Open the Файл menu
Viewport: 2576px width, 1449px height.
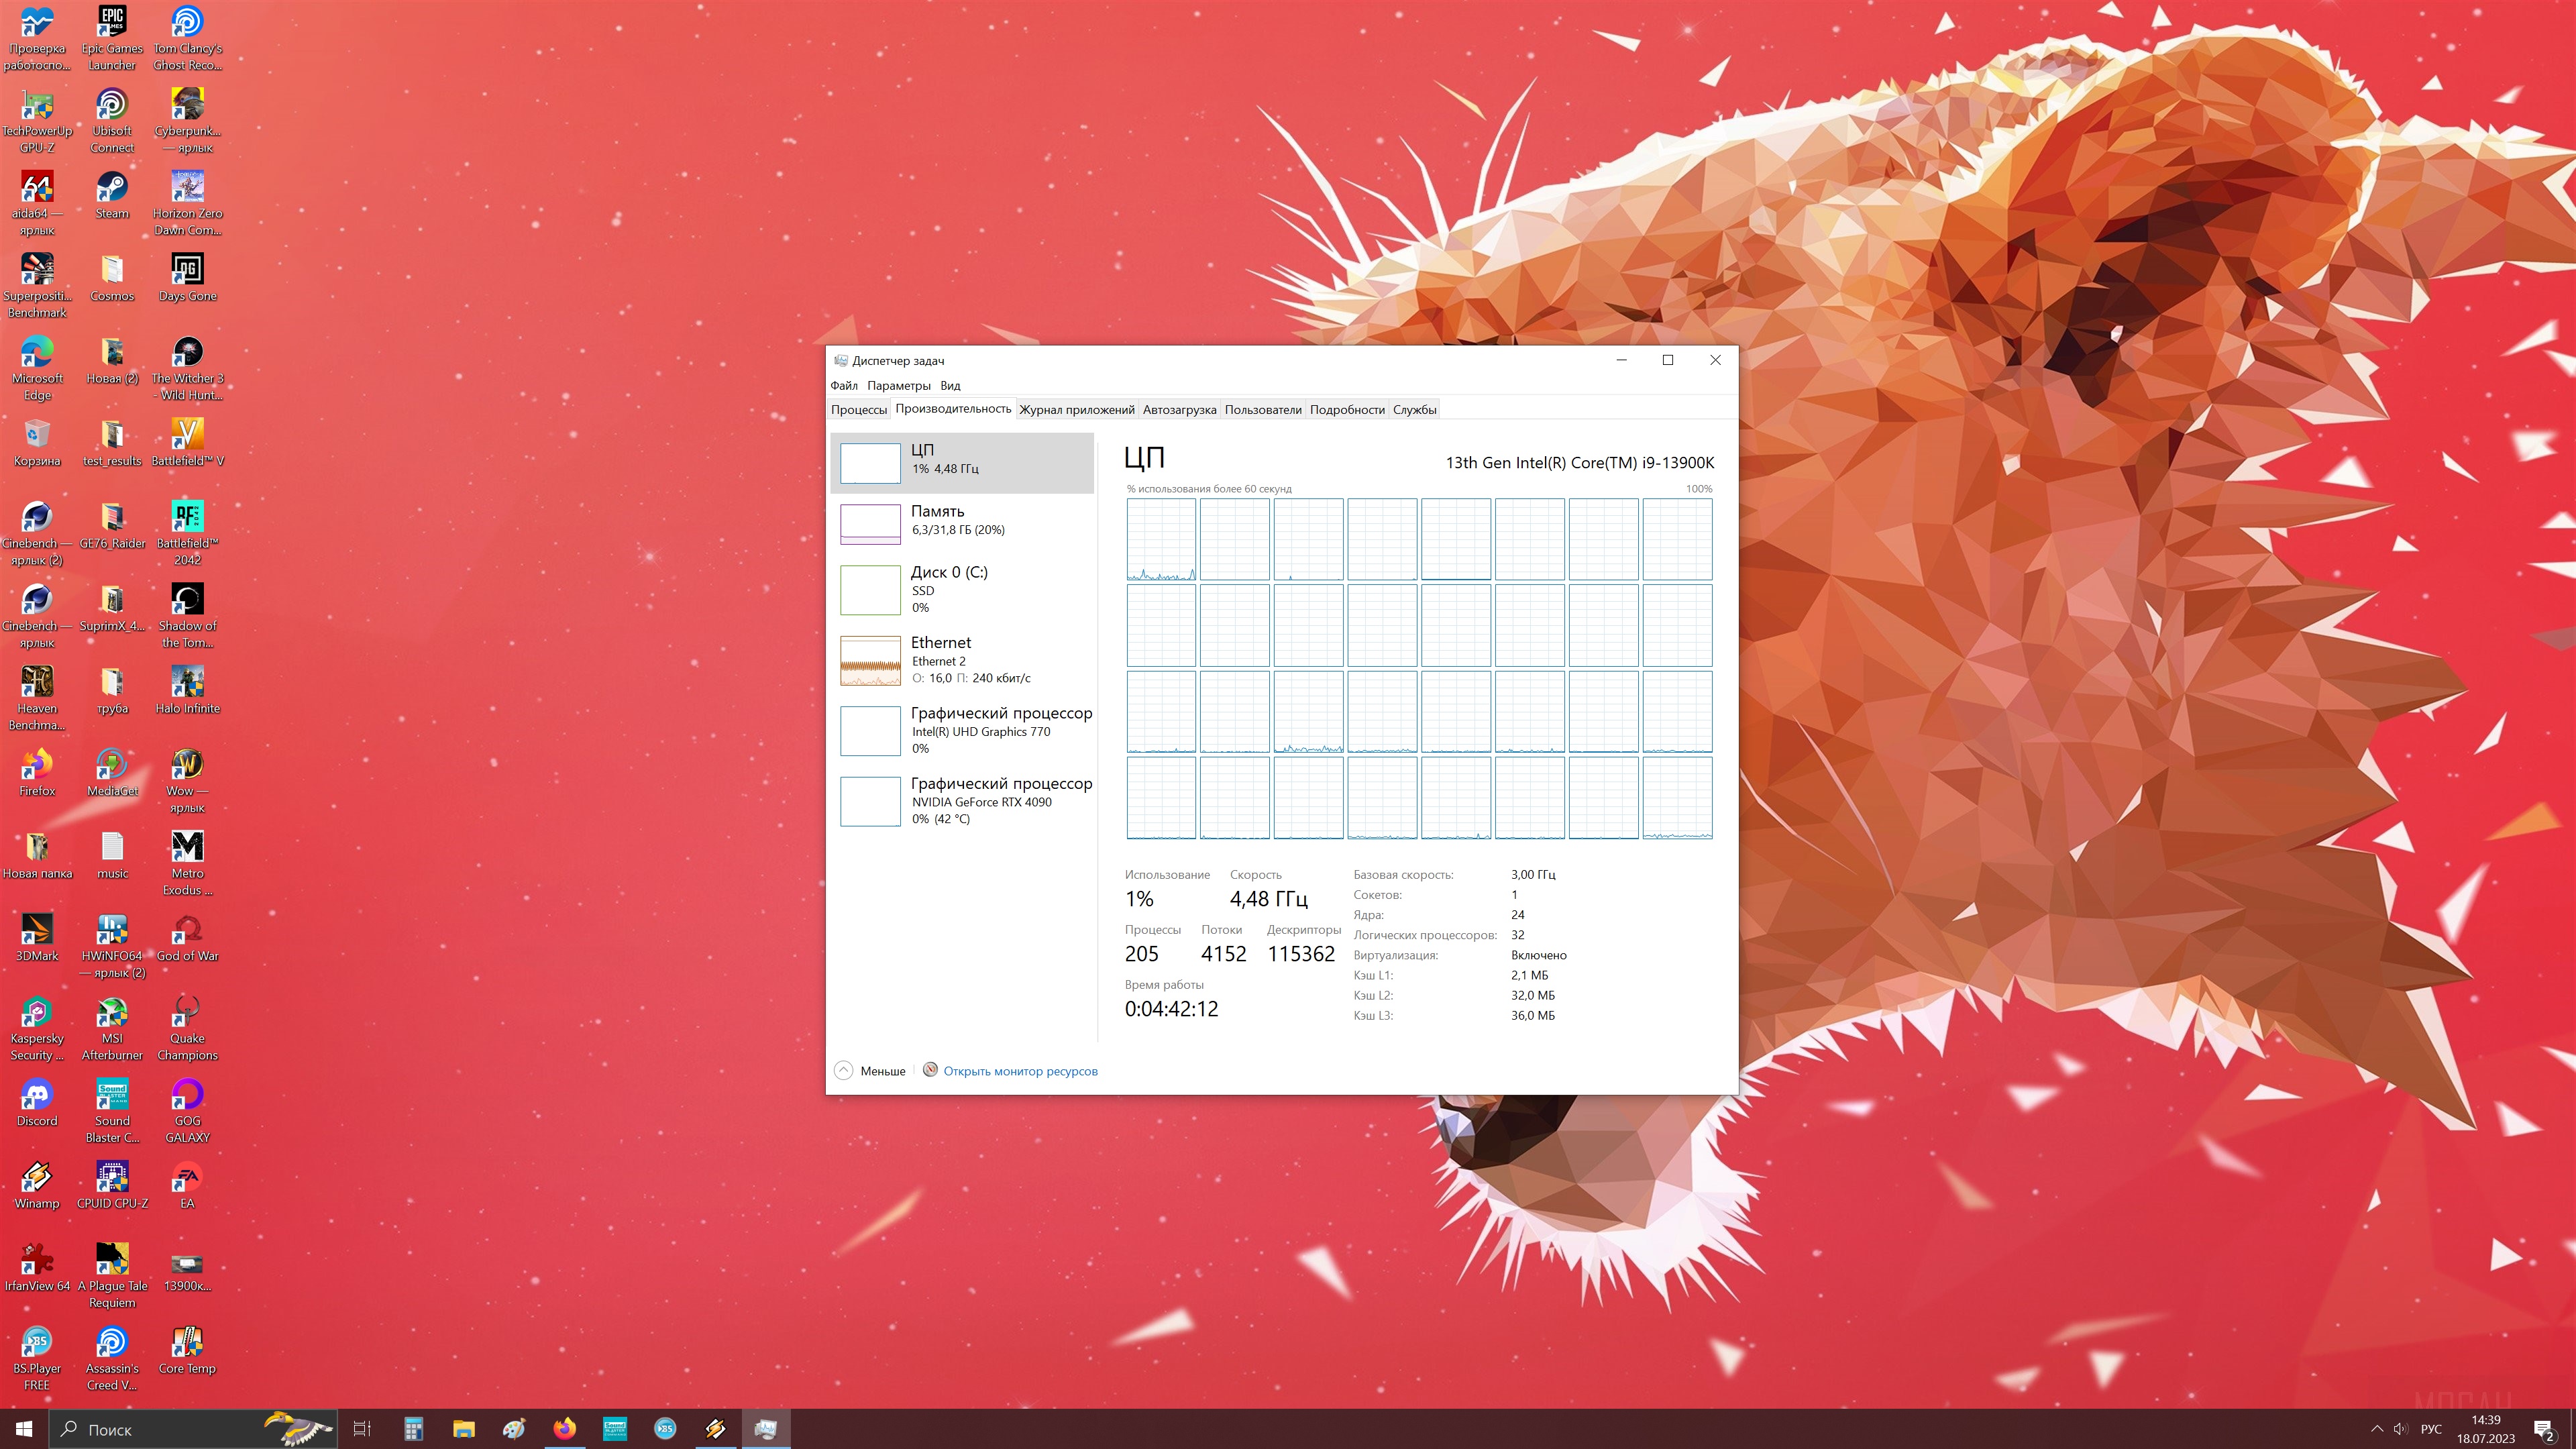[x=843, y=386]
